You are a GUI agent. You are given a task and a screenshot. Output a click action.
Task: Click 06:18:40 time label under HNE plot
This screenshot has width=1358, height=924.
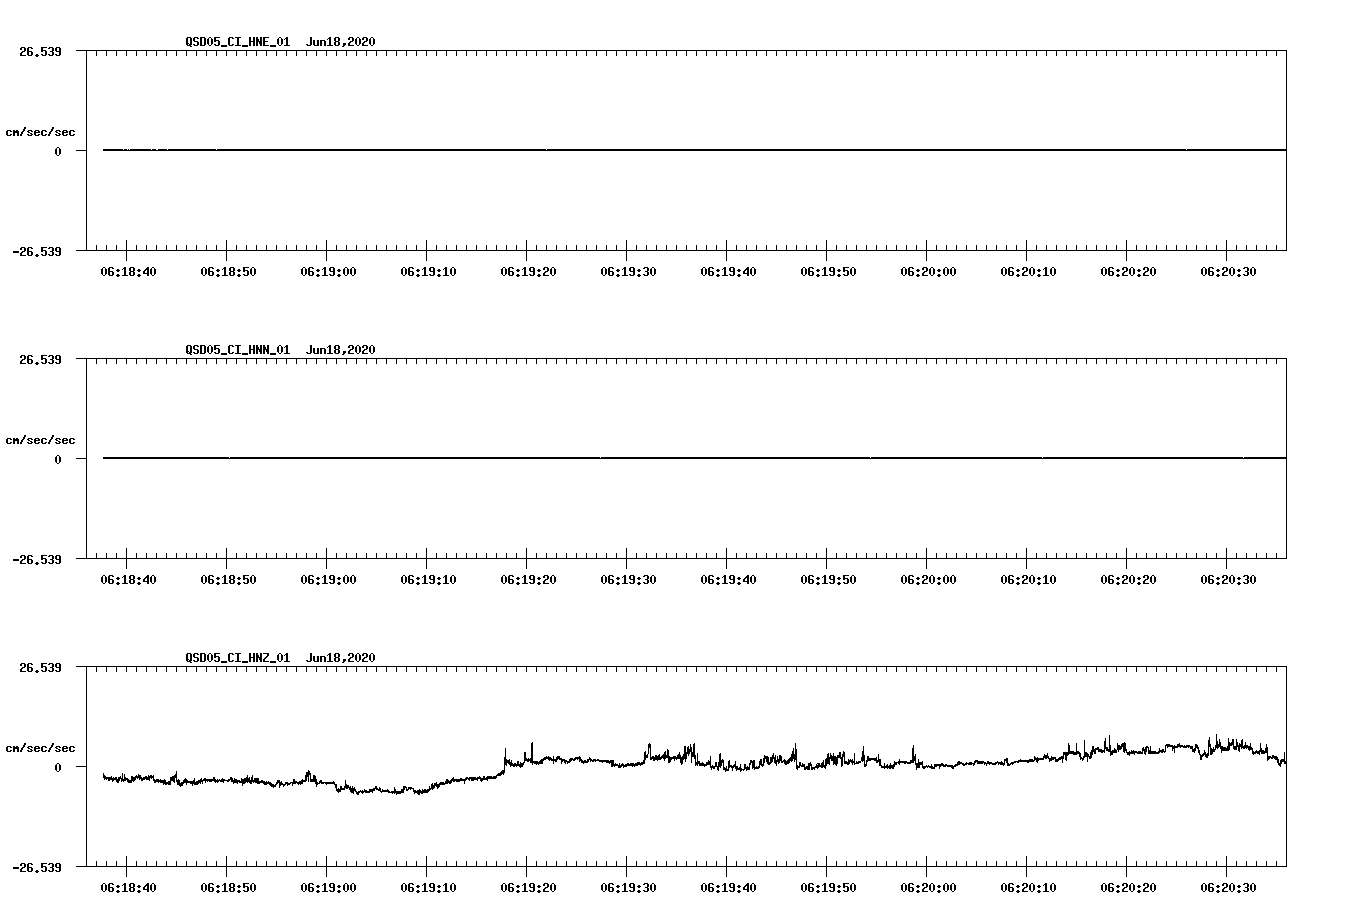point(128,272)
